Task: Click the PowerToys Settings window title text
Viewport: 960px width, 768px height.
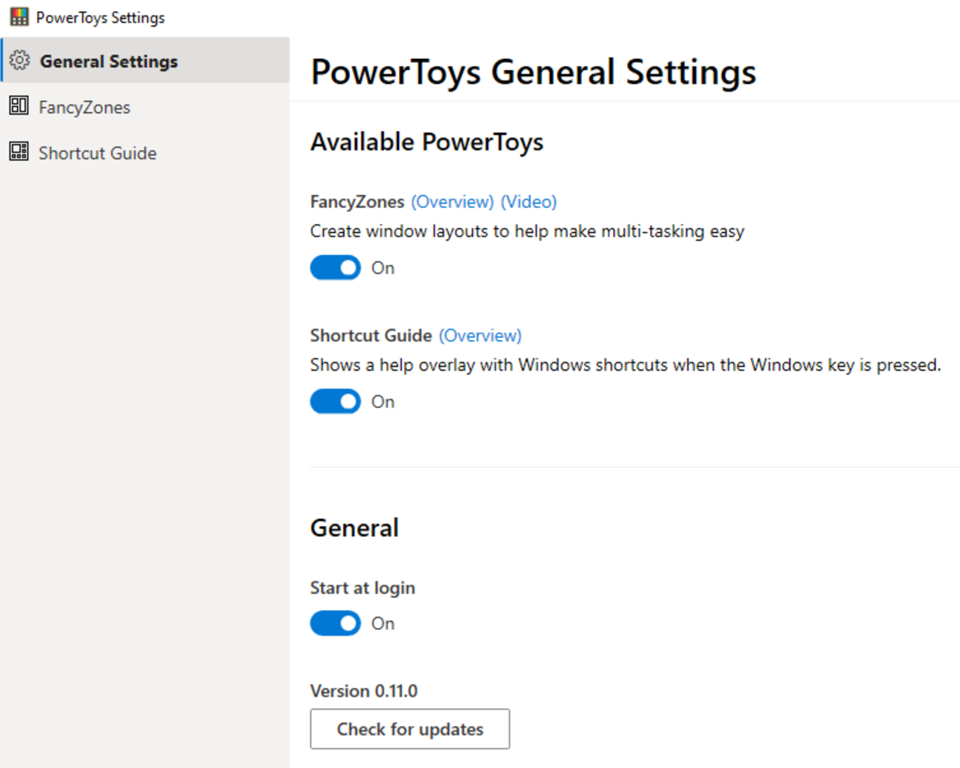Action: click(x=100, y=18)
